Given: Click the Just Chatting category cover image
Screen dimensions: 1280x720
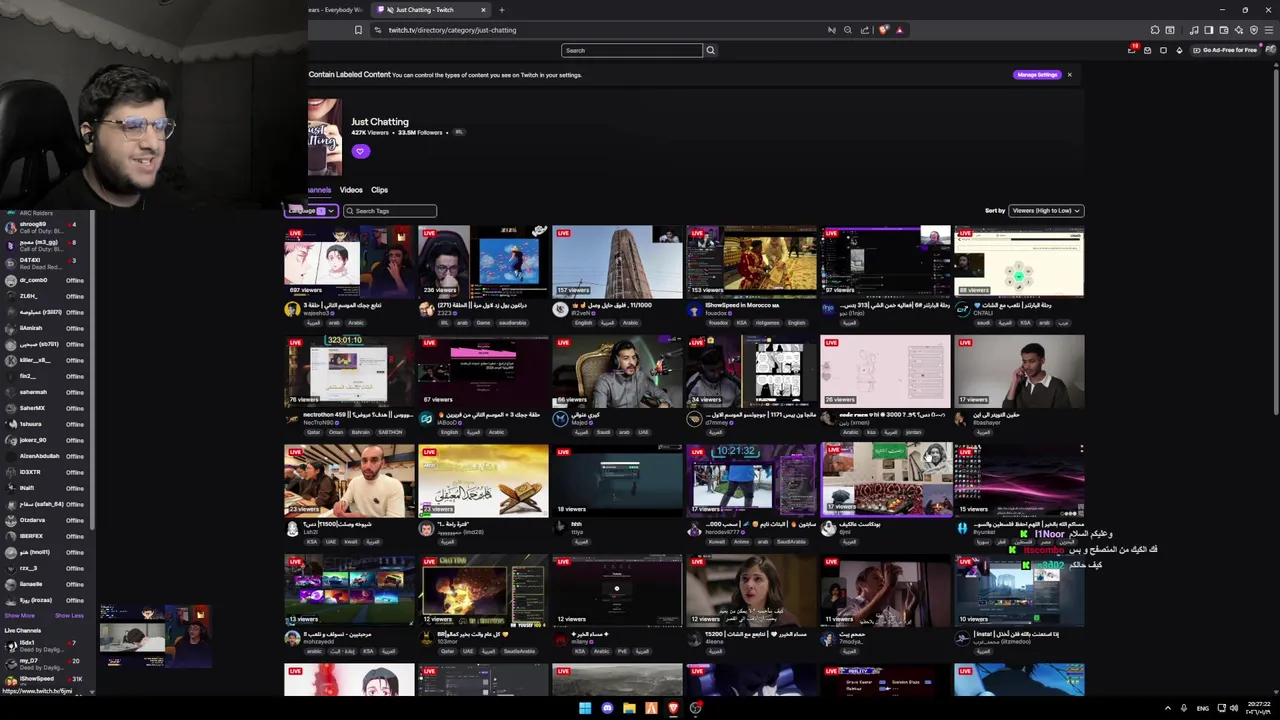Looking at the screenshot, I should pyautogui.click(x=325, y=138).
